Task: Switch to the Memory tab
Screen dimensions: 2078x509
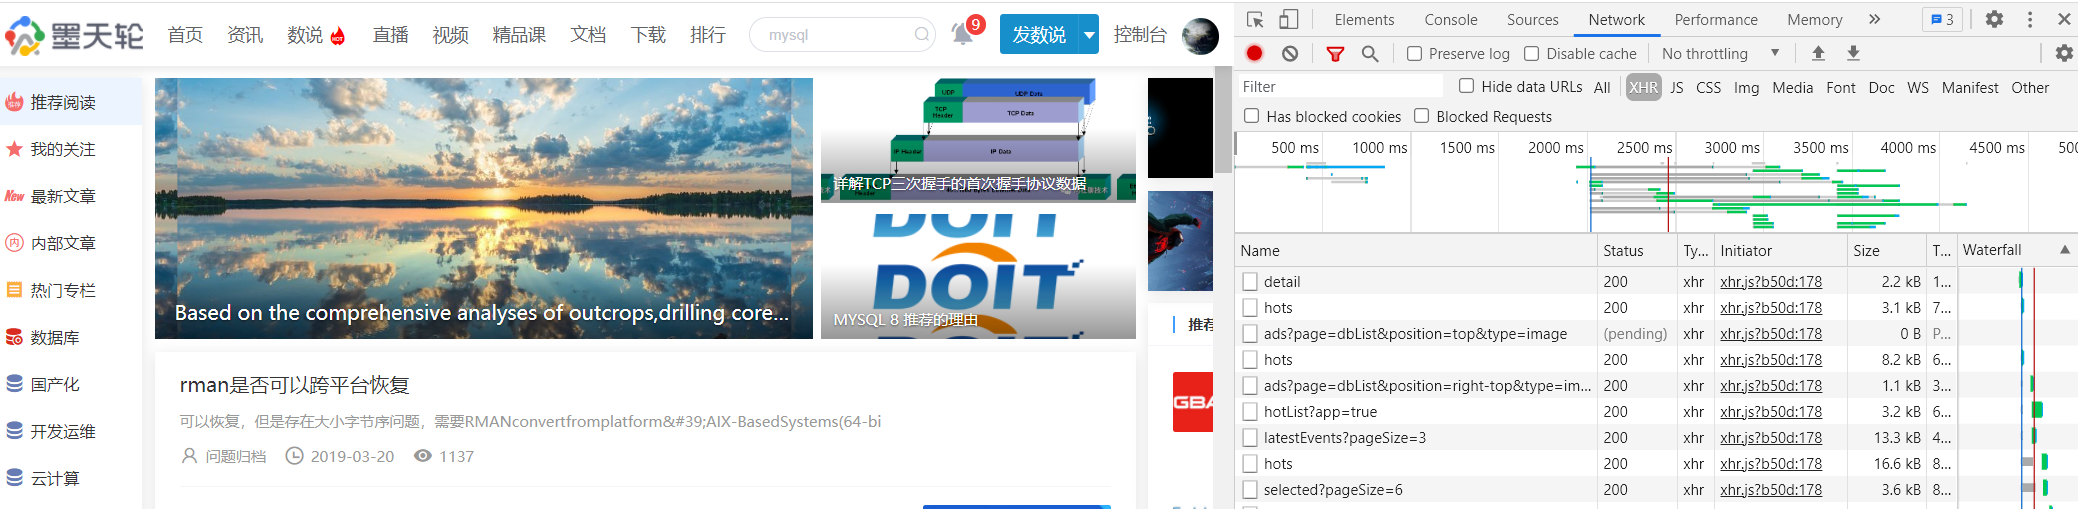Action: (1814, 20)
